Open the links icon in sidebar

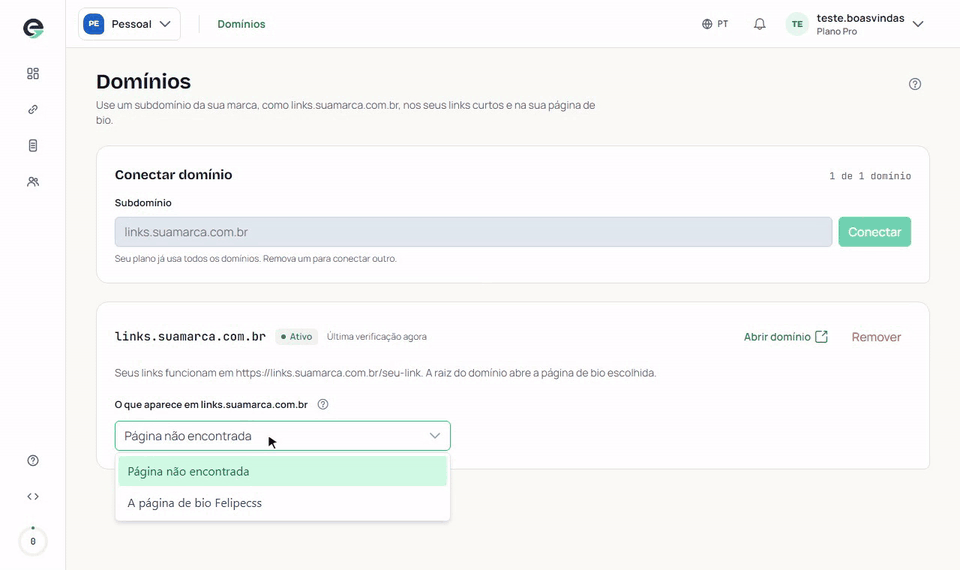(33, 110)
